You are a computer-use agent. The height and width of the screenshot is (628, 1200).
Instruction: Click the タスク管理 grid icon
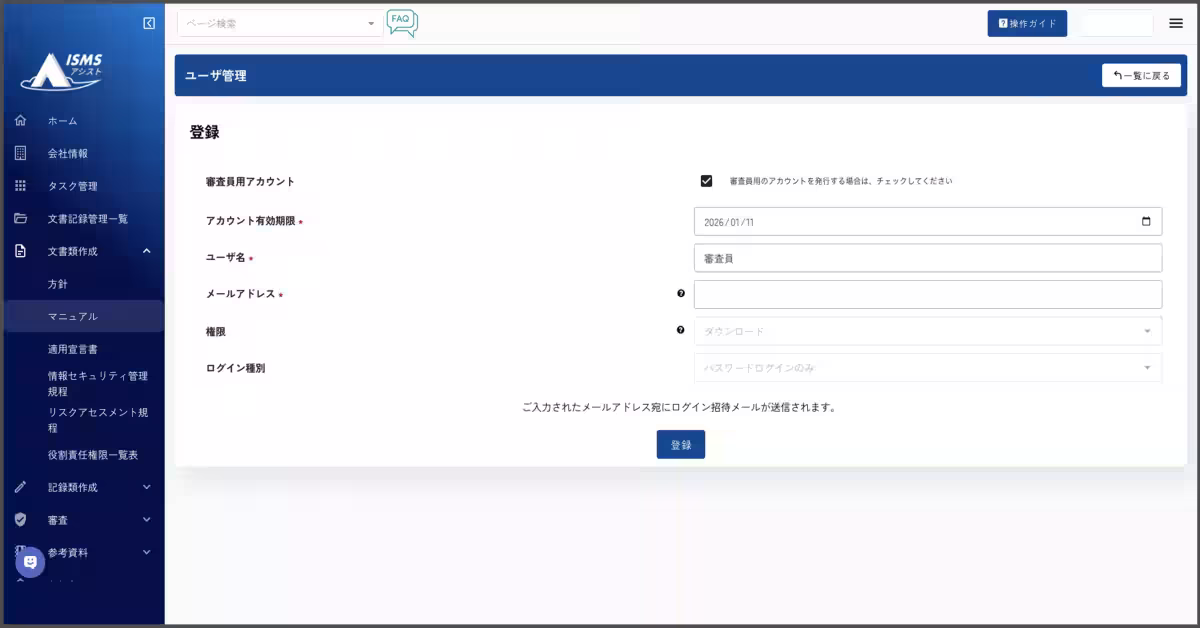click(20, 186)
